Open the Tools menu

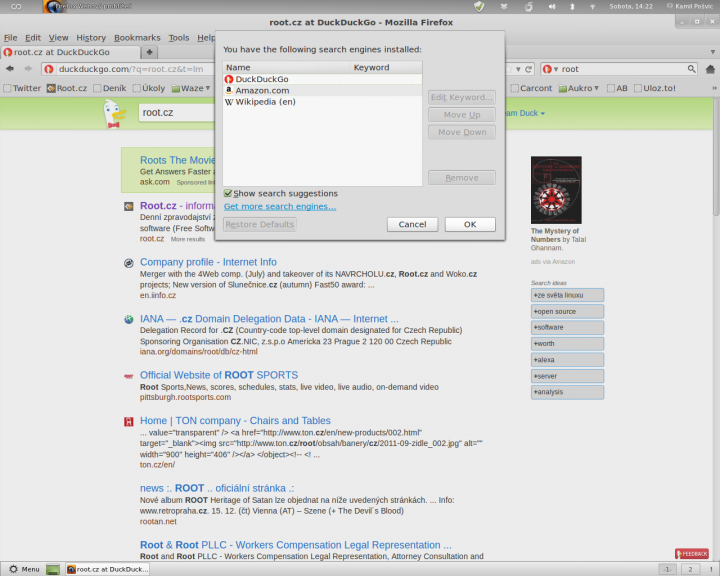[179, 38]
